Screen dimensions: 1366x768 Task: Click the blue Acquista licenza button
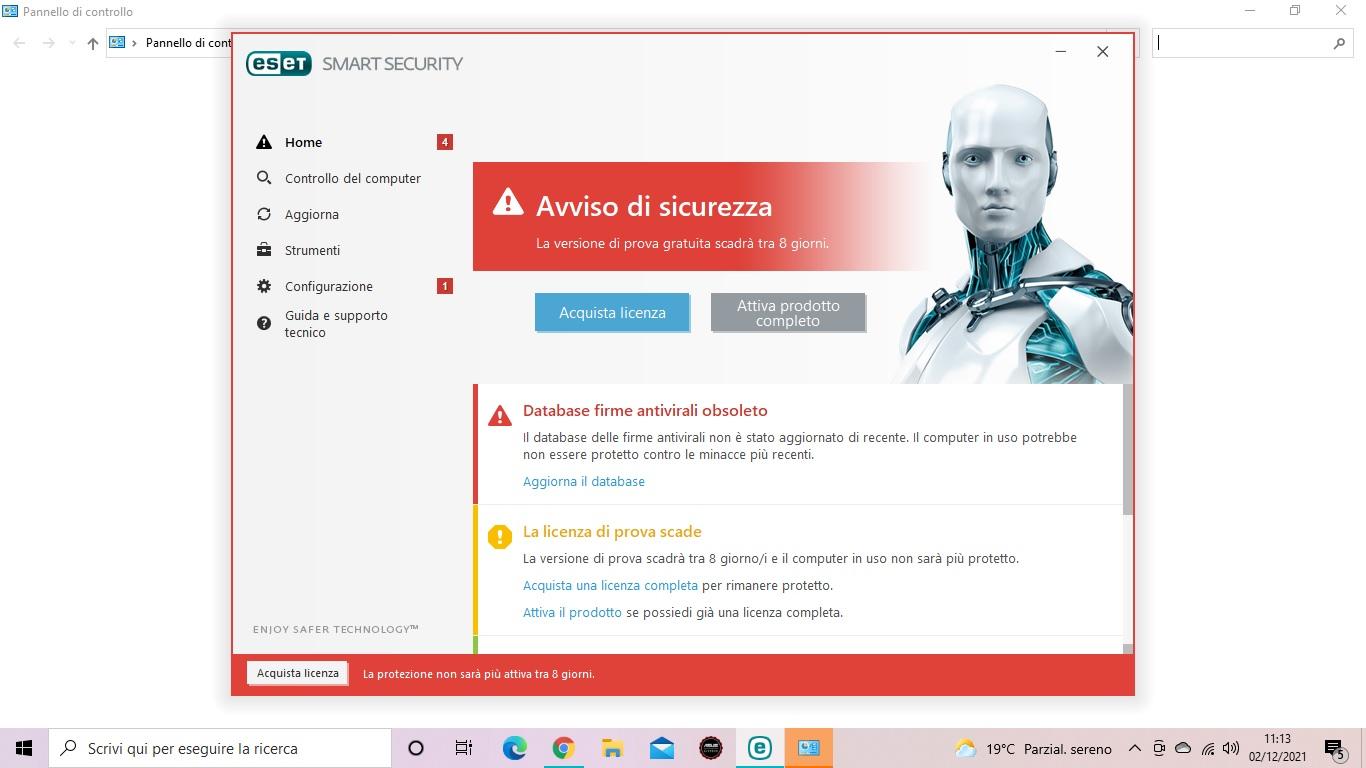tap(612, 312)
